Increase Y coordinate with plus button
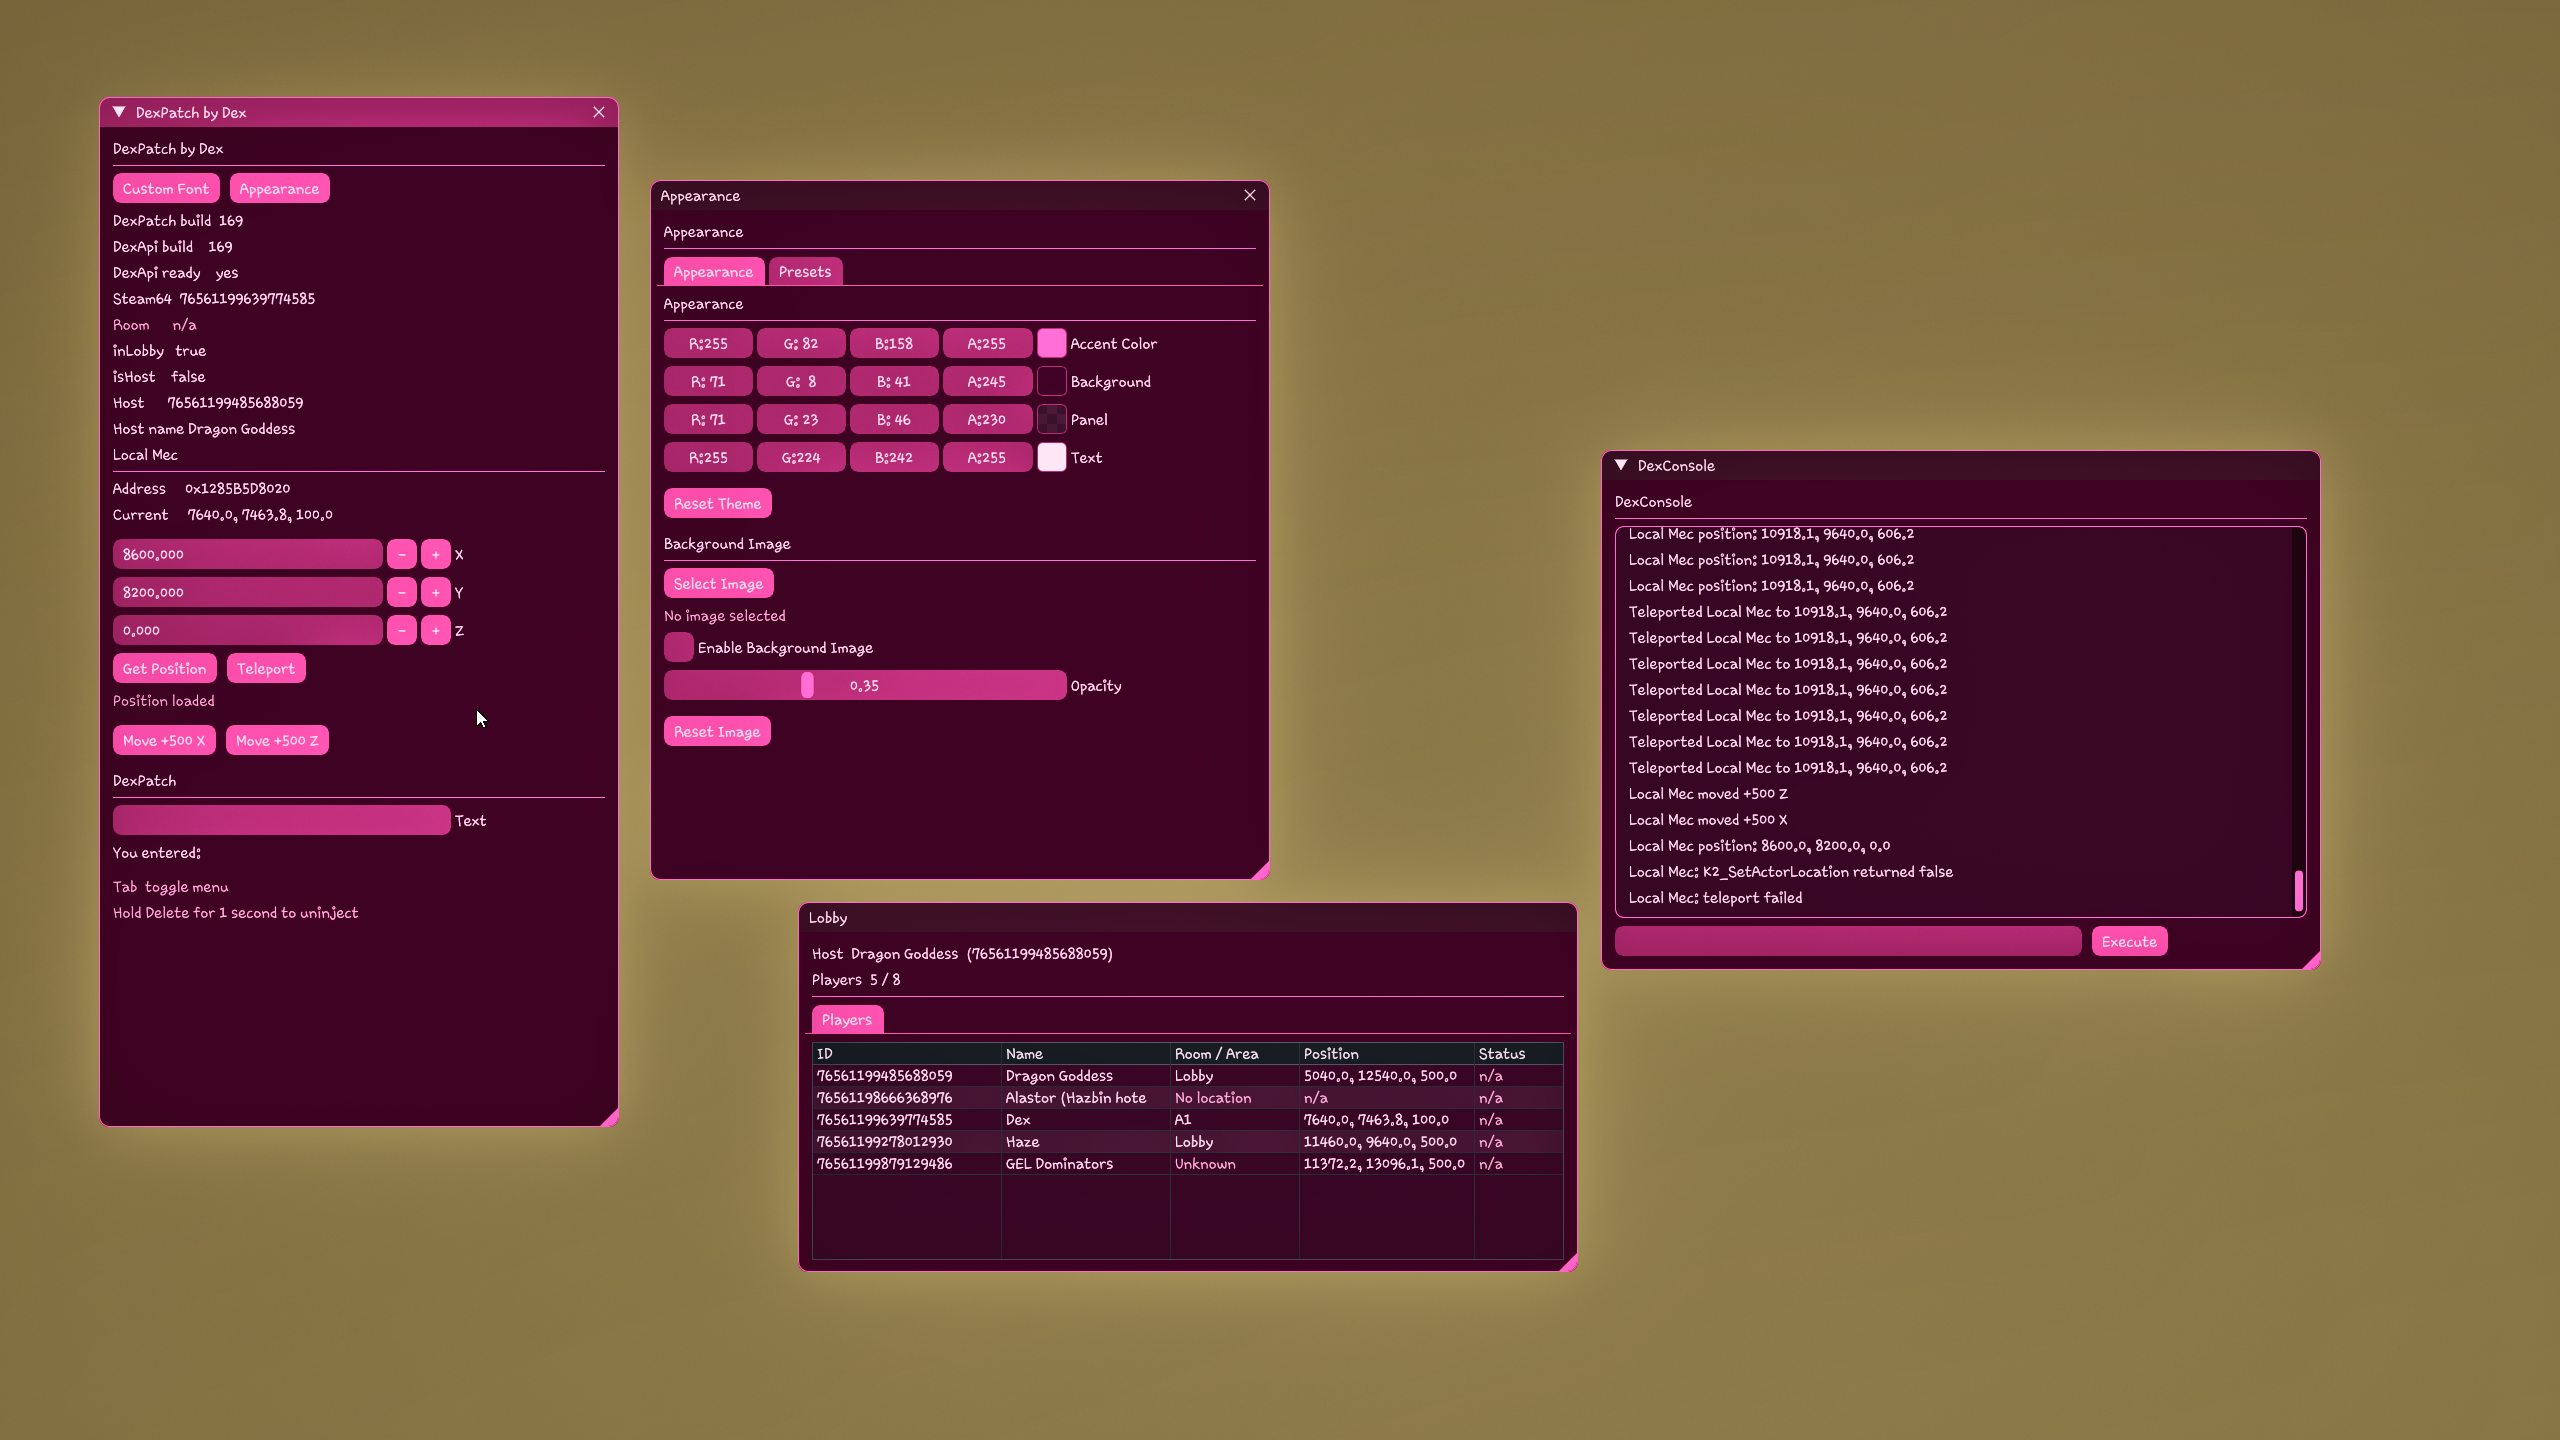 click(x=436, y=593)
